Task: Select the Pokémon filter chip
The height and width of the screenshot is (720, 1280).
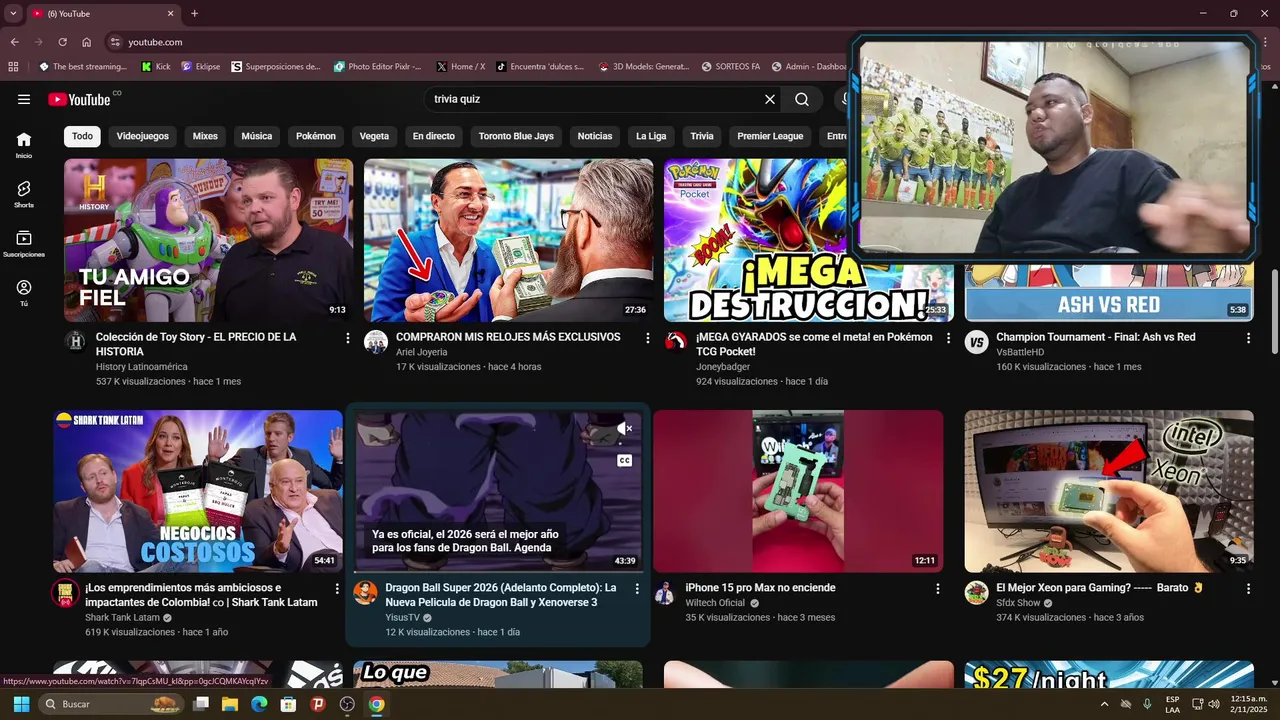Action: tap(316, 136)
